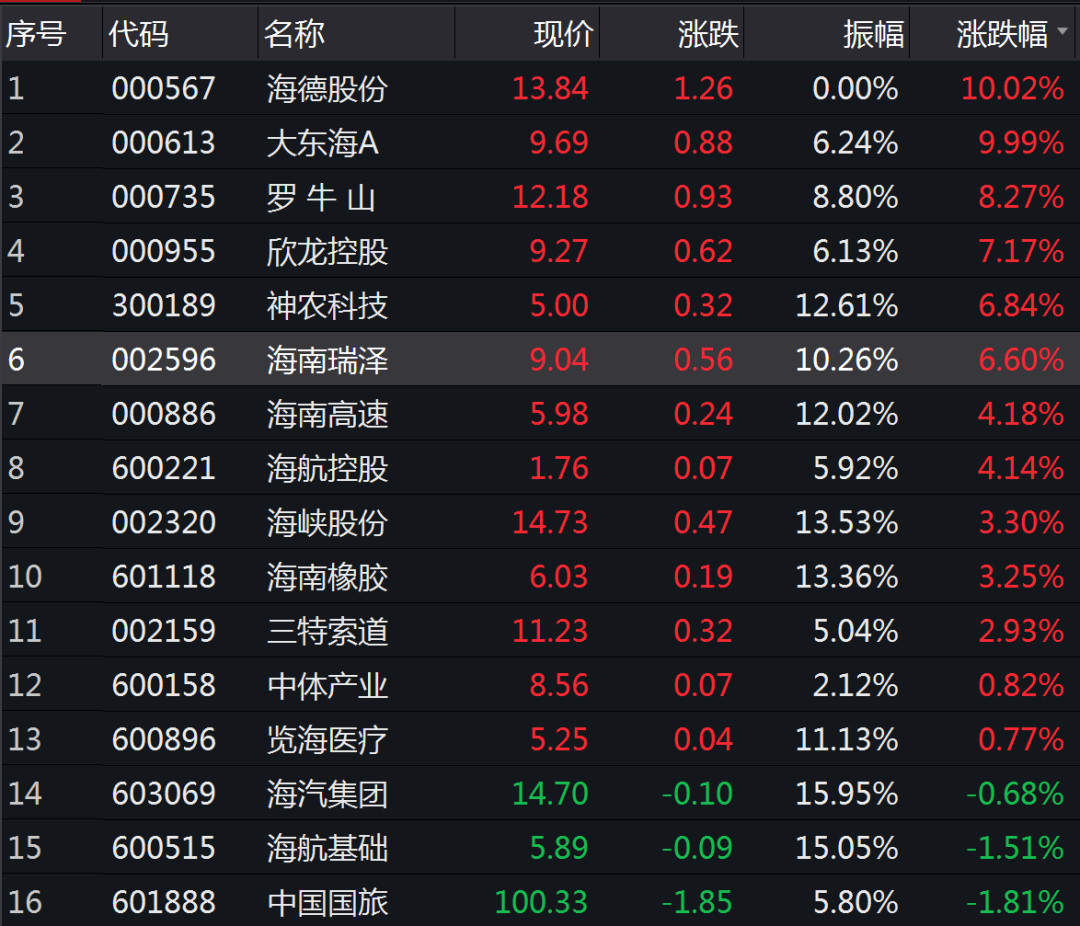Select stock name 中体产业
The width and height of the screenshot is (1080, 926).
[x=327, y=686]
